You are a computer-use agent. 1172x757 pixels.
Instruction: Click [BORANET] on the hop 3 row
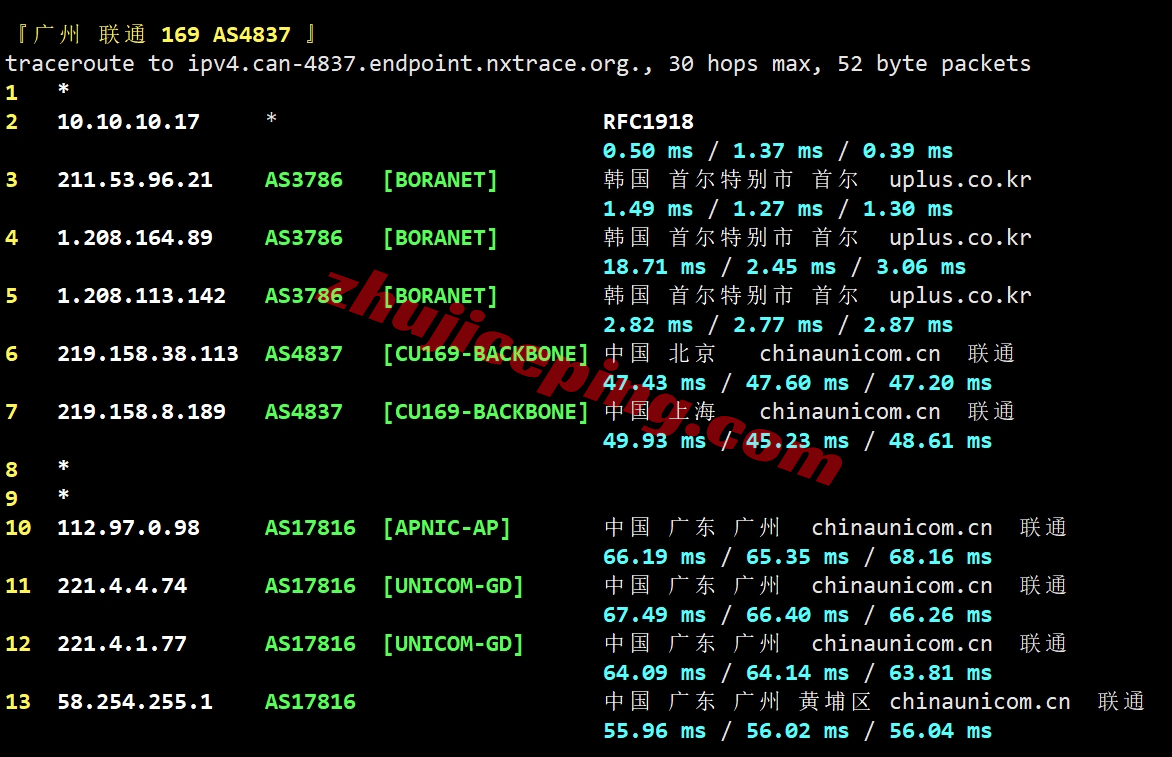point(440,180)
